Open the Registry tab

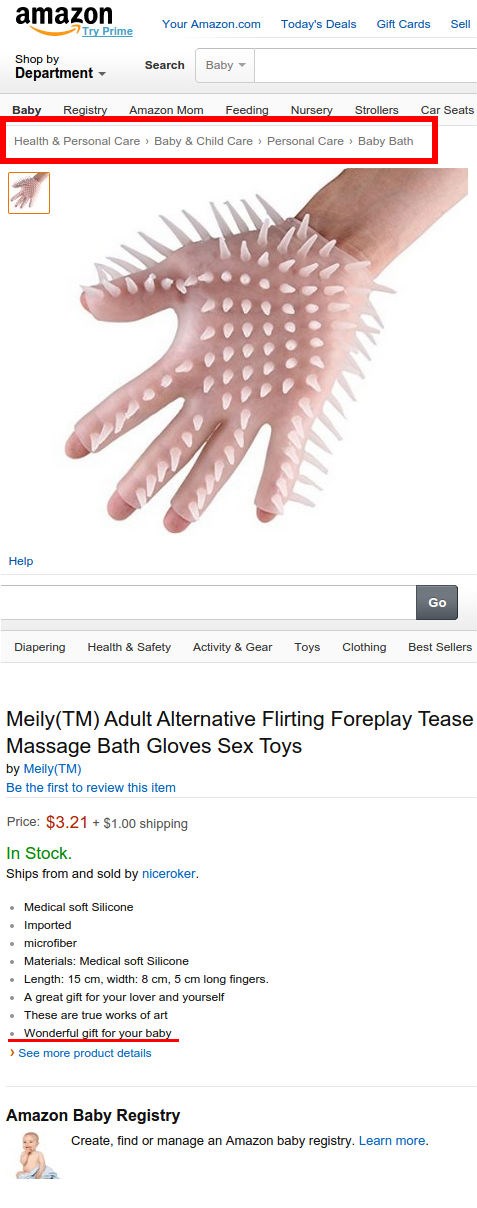[x=85, y=110]
